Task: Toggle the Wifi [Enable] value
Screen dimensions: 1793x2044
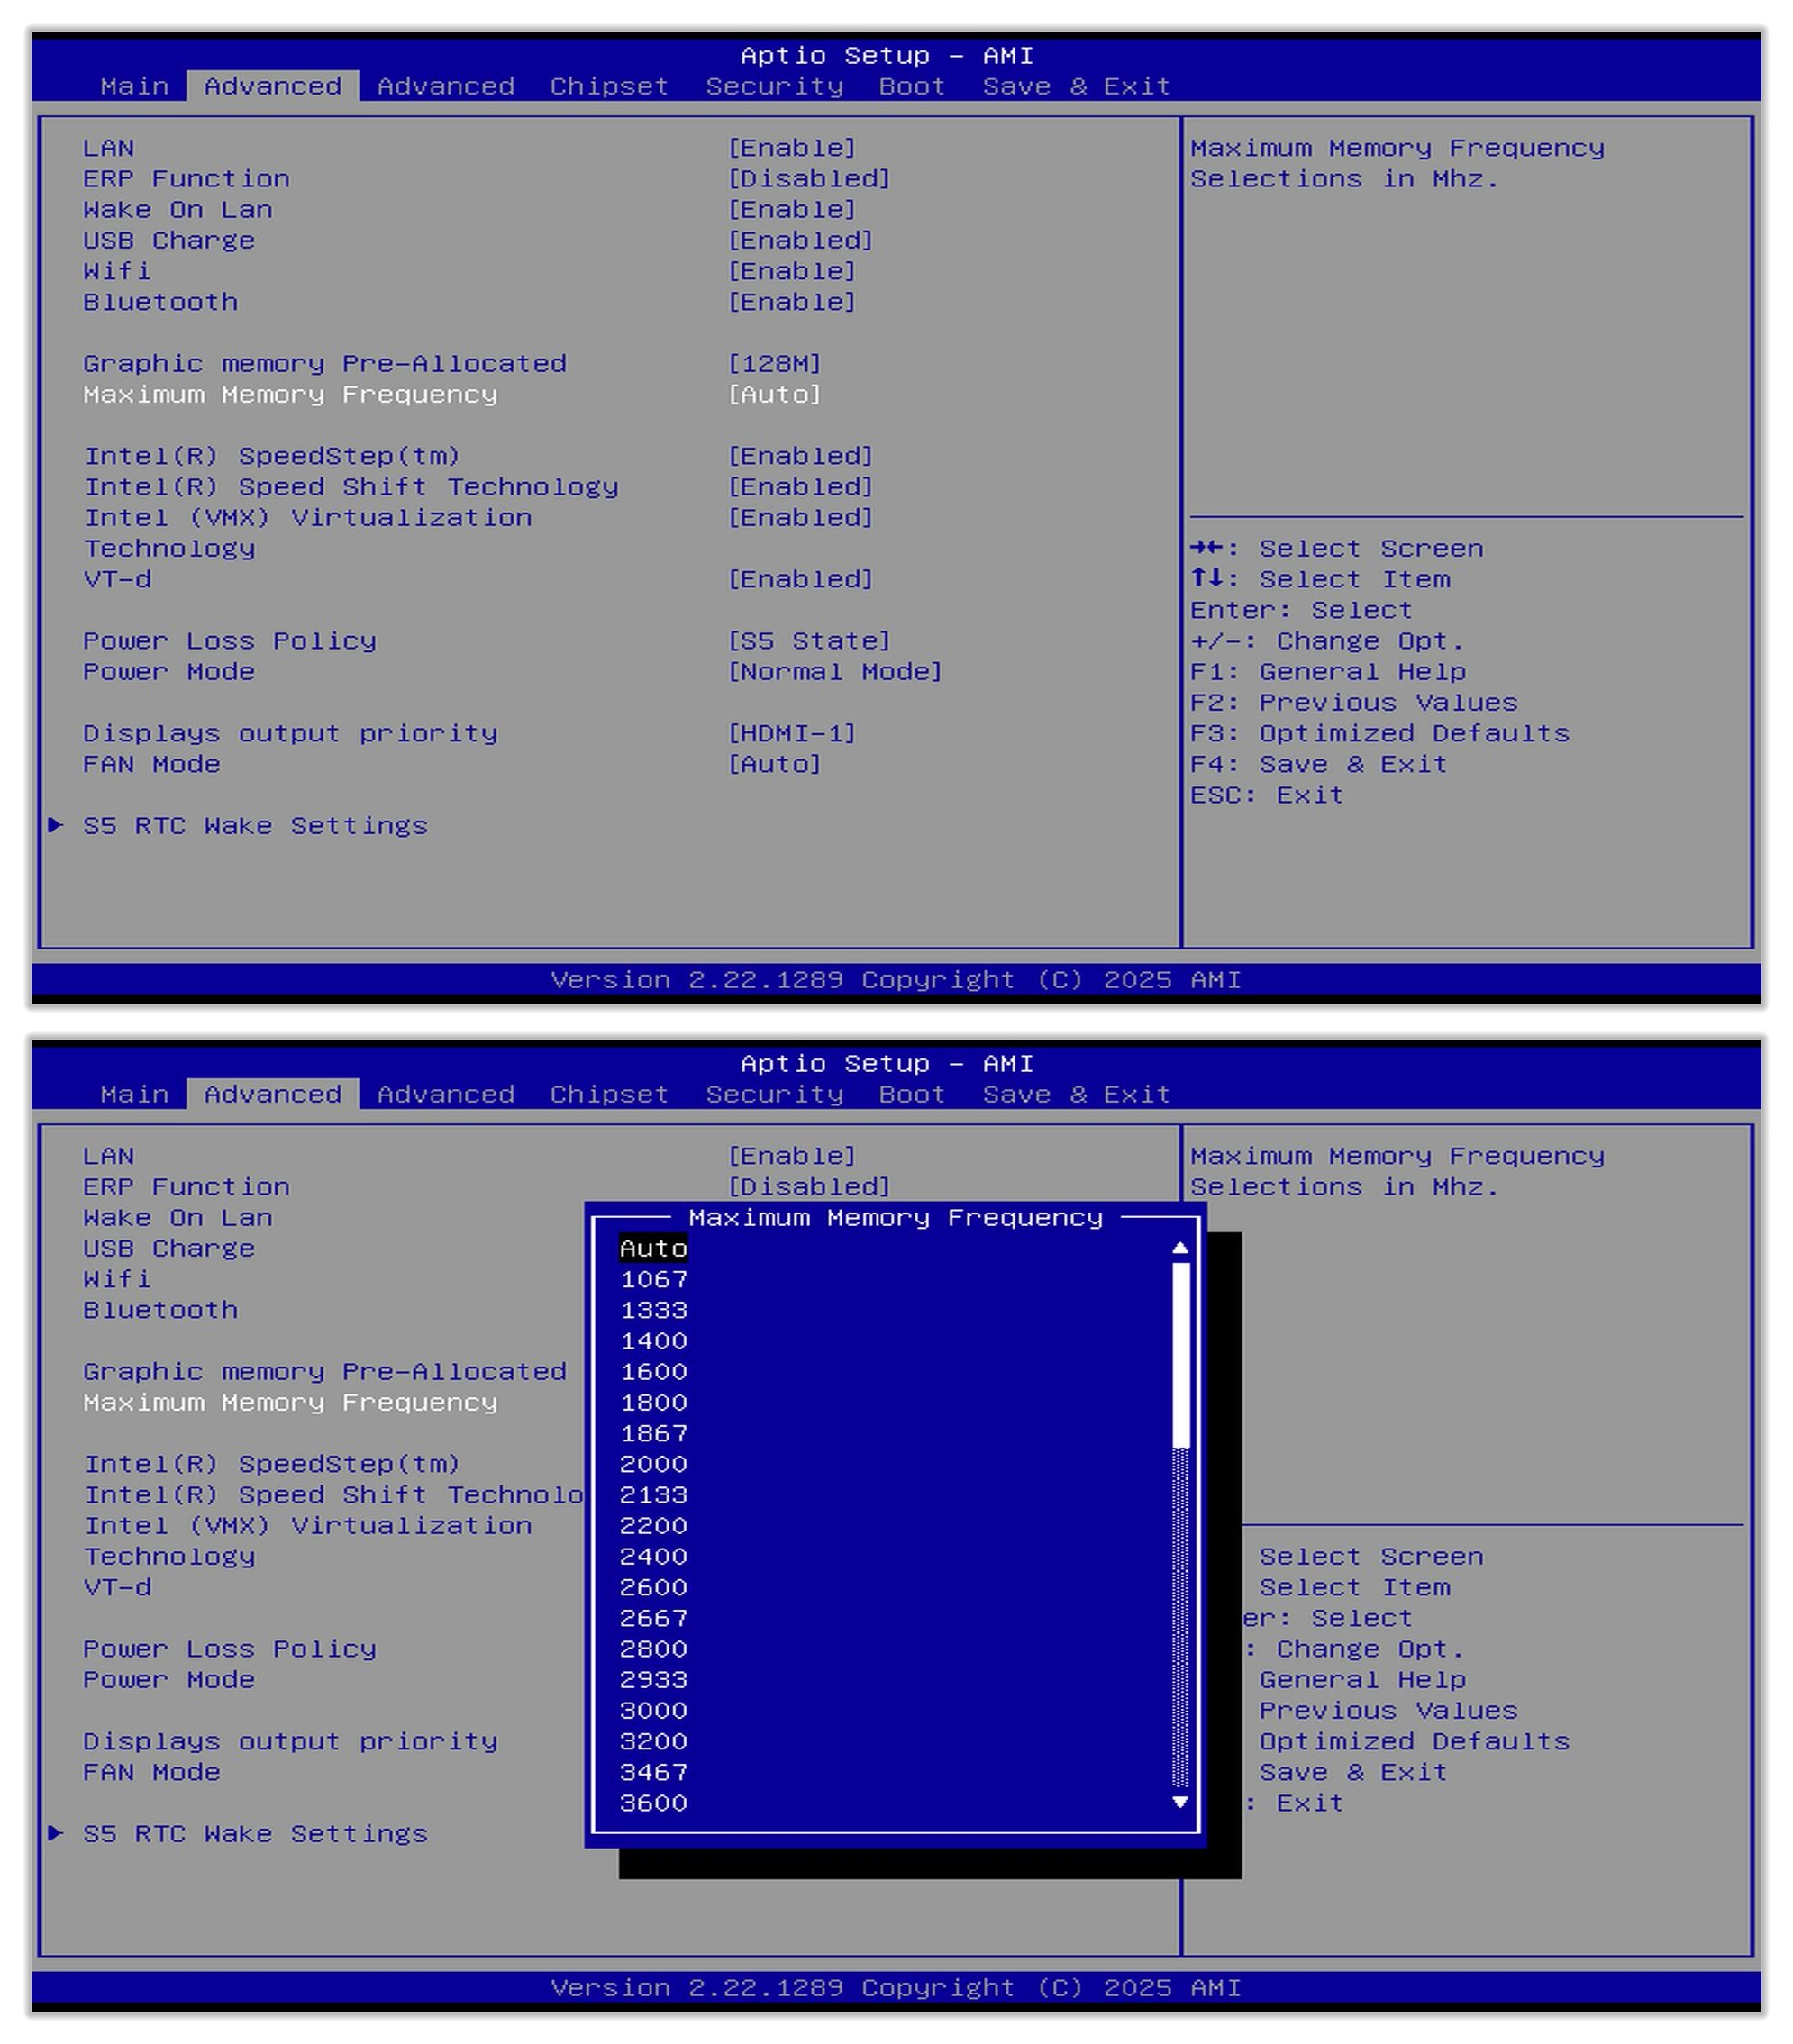Action: click(x=791, y=271)
